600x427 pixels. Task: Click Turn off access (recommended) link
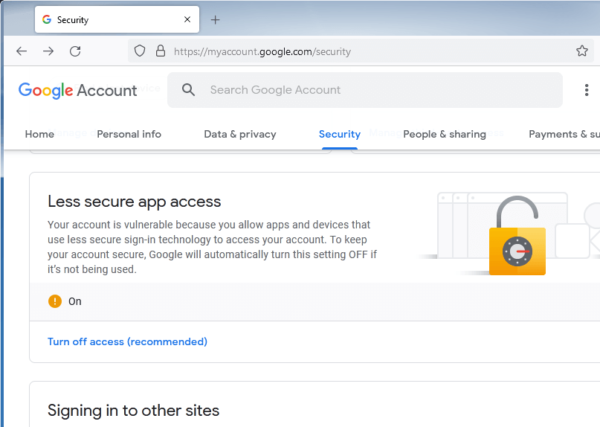click(127, 341)
